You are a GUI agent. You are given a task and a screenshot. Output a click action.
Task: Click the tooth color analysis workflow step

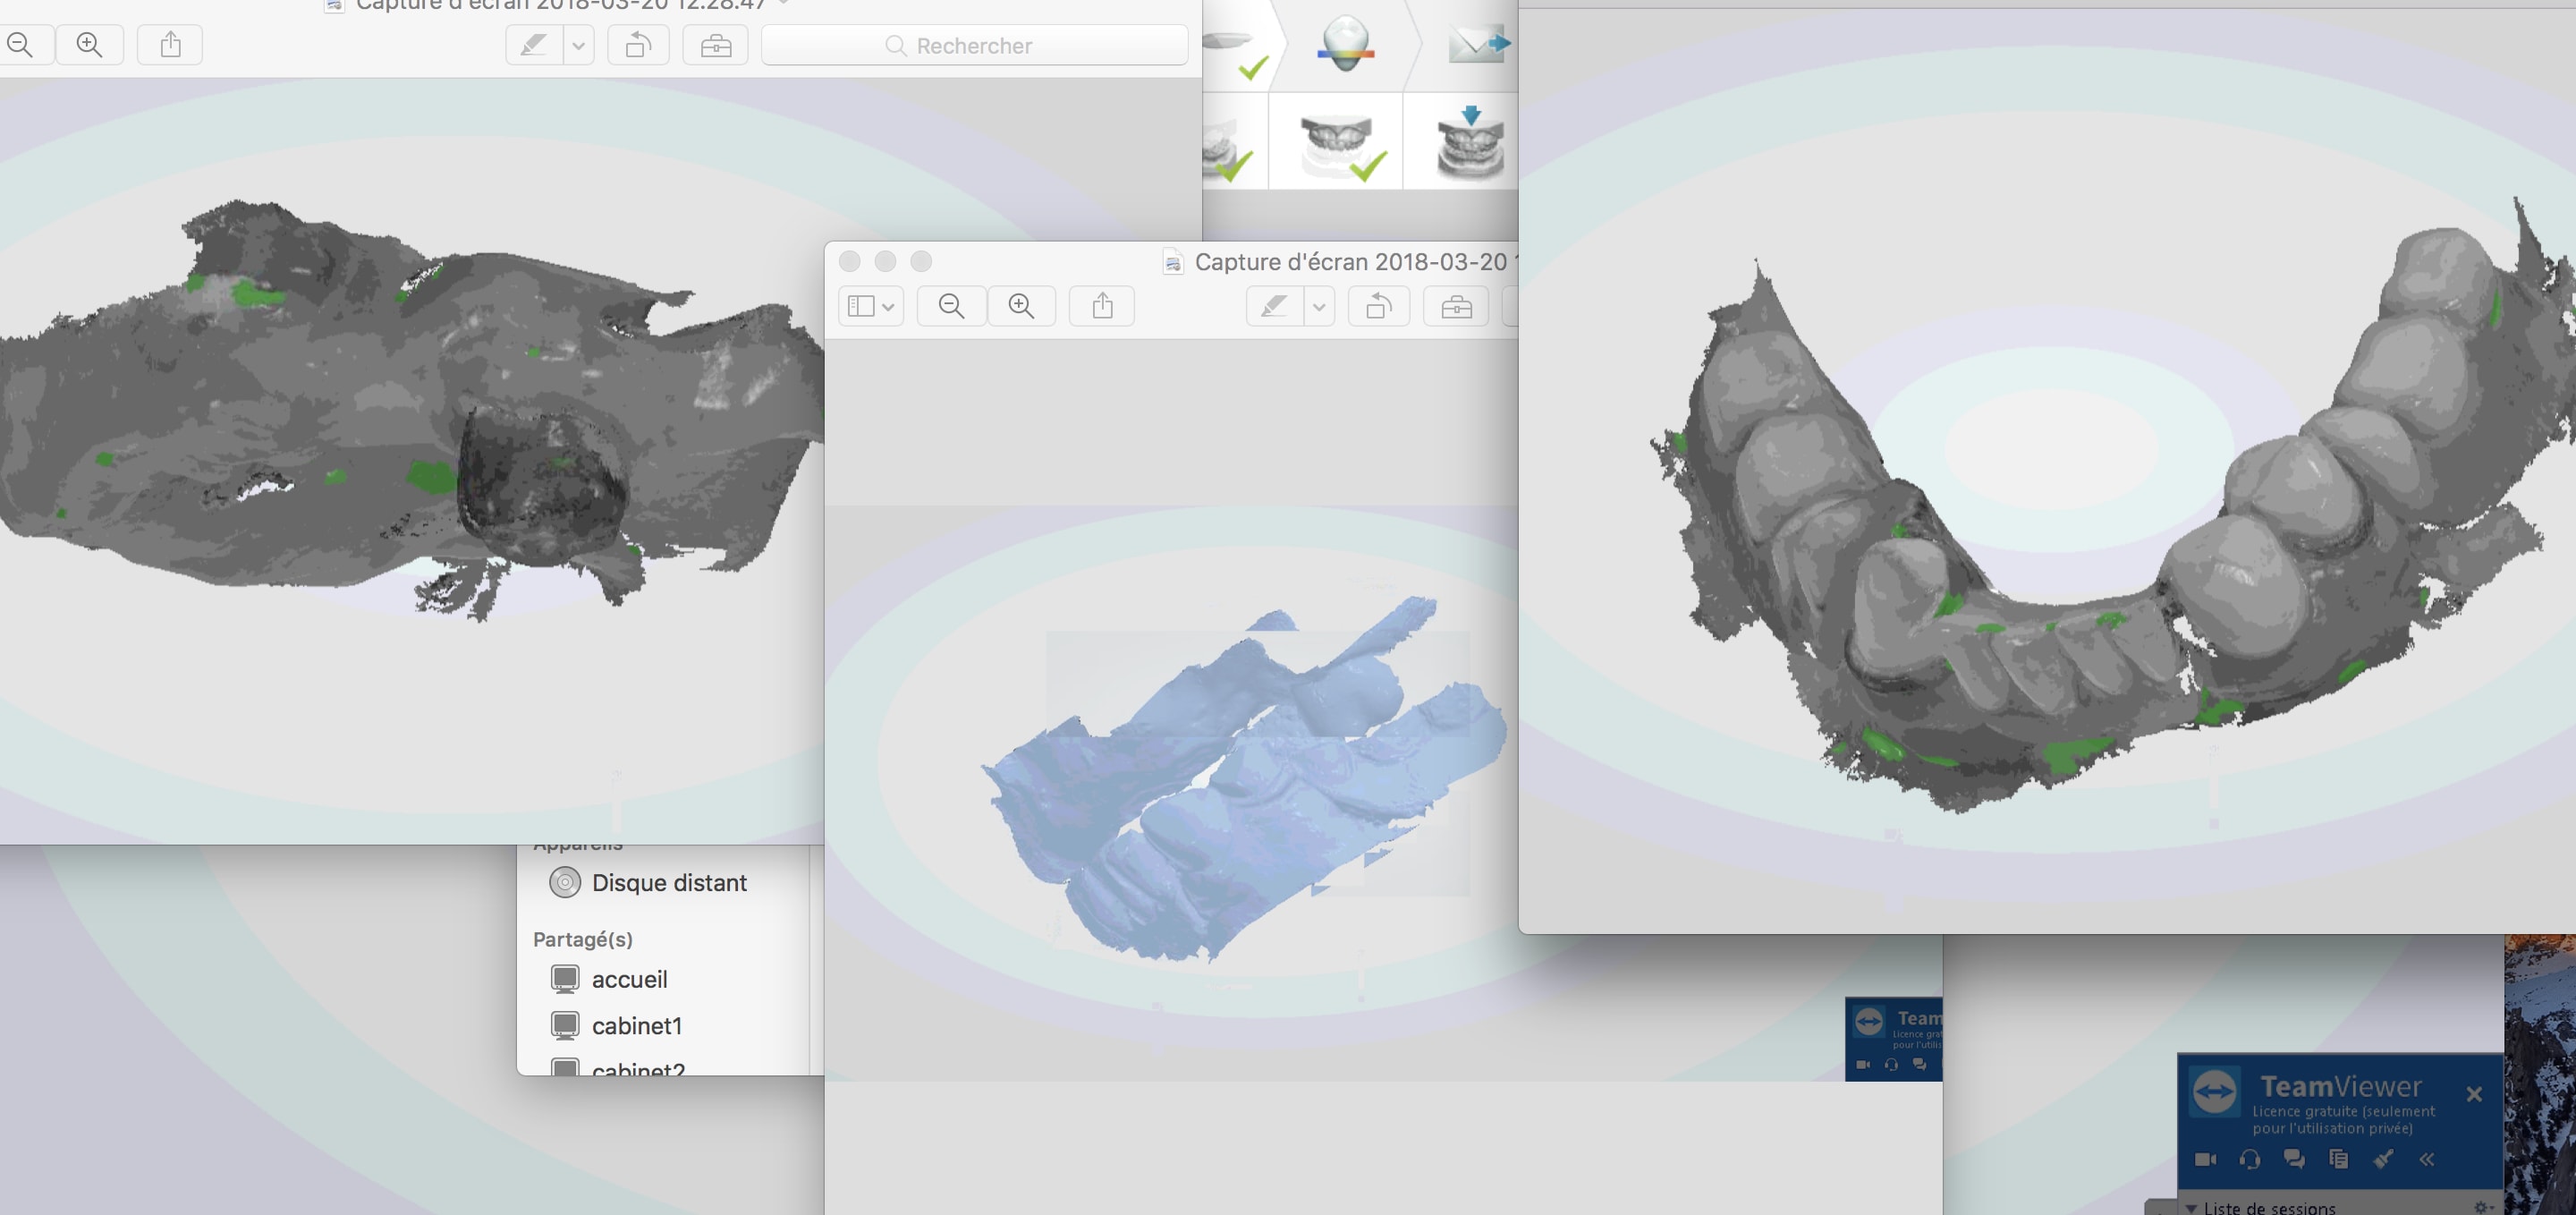(1345, 43)
